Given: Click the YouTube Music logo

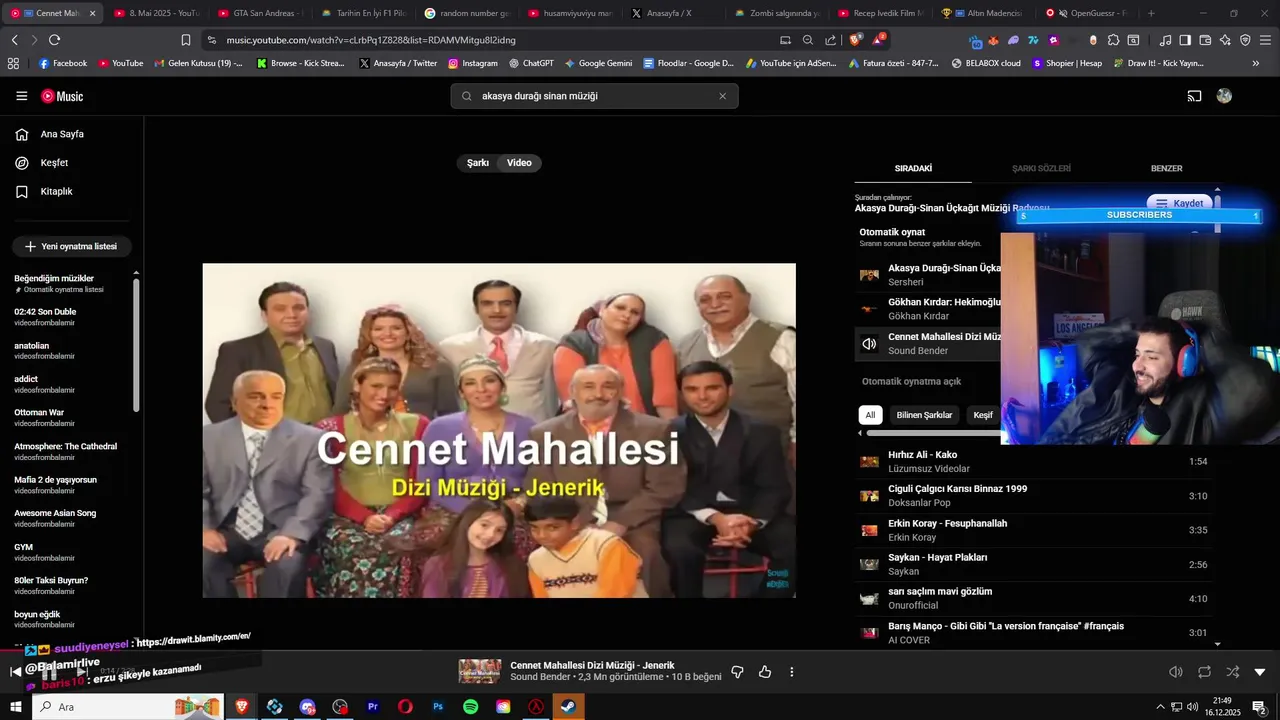Looking at the screenshot, I should click(x=62, y=96).
